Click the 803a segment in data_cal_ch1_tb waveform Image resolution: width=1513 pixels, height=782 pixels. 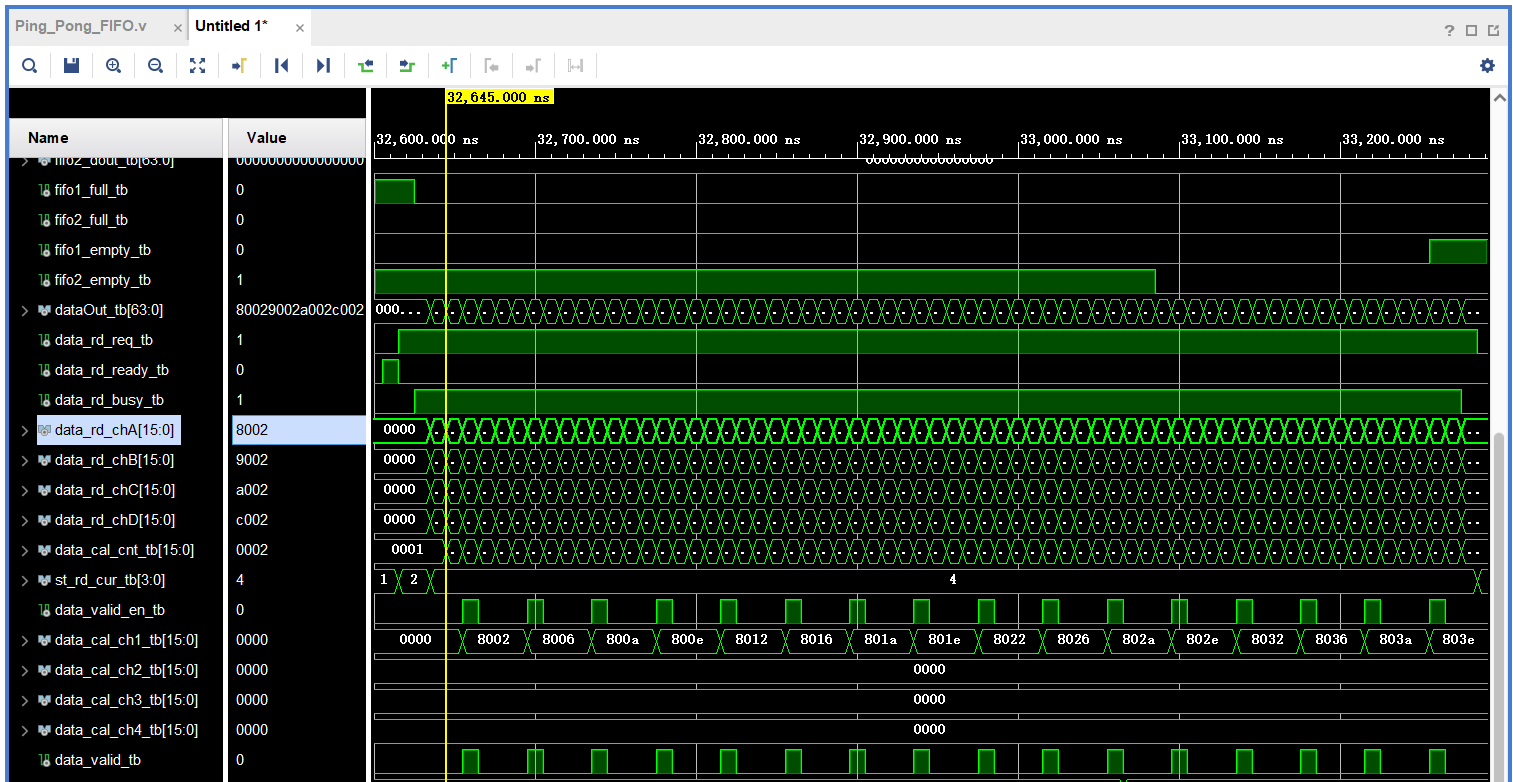(x=1395, y=640)
